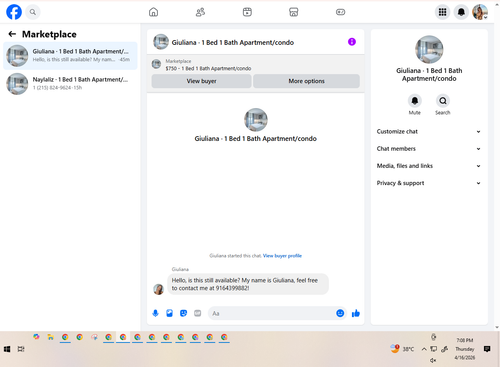Choose a GIF with the GIF icon

(198, 313)
